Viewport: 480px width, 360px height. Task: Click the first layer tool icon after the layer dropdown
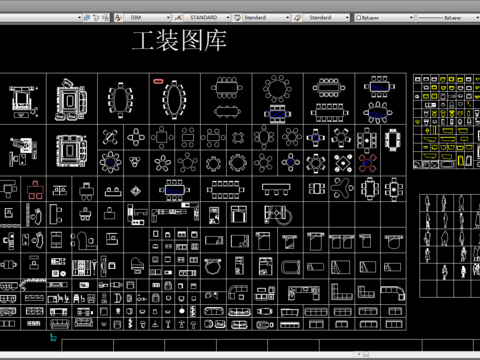pos(87,18)
